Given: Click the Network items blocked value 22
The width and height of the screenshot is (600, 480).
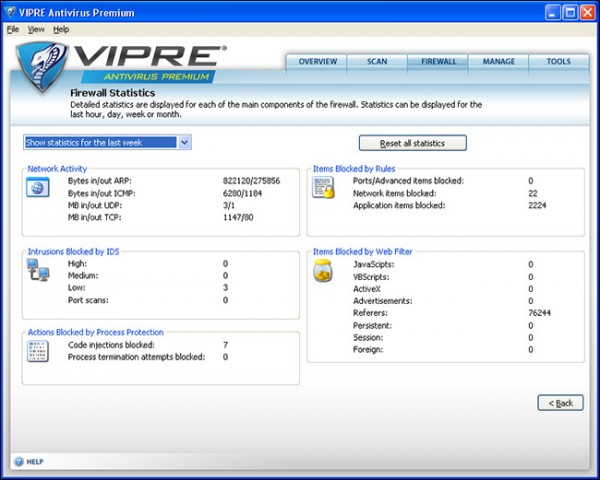Looking at the screenshot, I should click(x=533, y=193).
